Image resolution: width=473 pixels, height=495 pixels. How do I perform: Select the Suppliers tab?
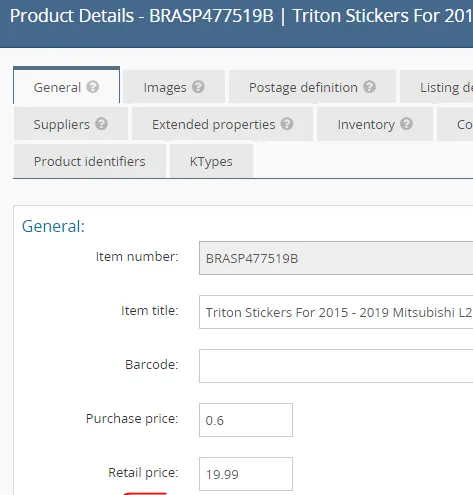[x=71, y=124]
